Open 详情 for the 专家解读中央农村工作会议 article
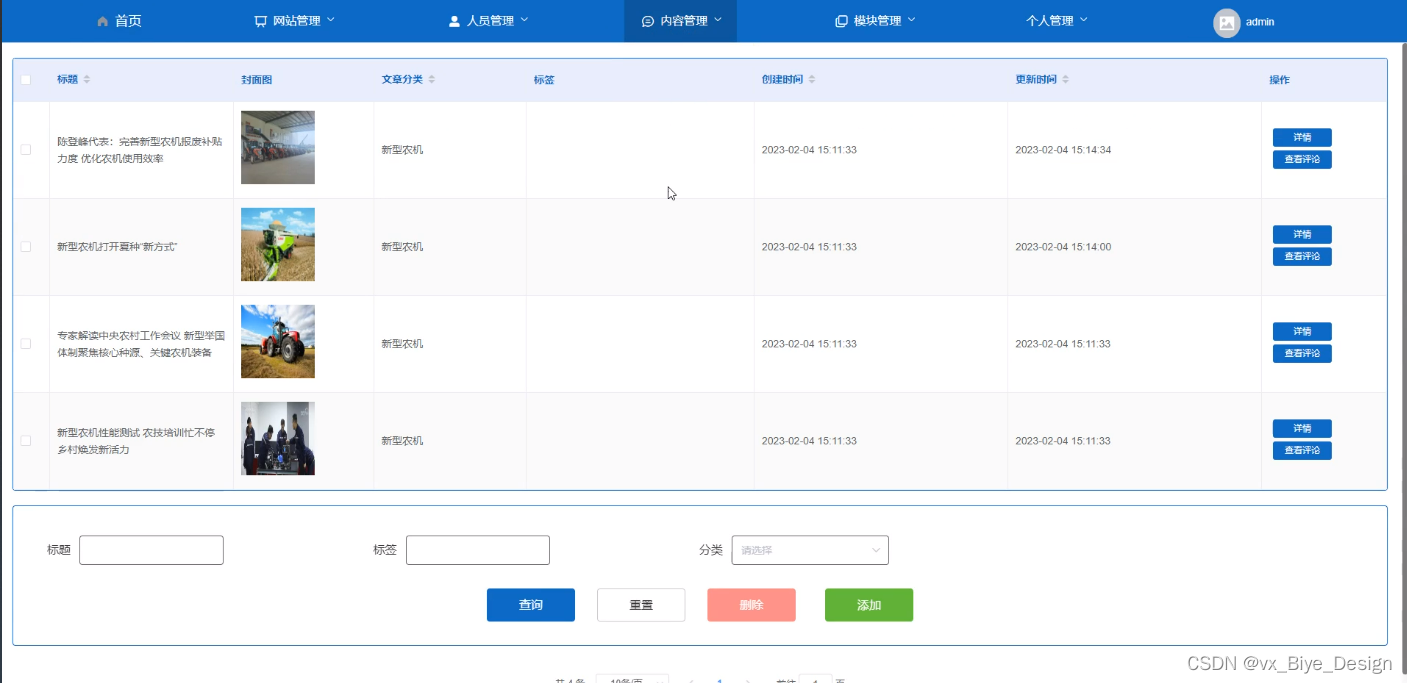 1302,332
